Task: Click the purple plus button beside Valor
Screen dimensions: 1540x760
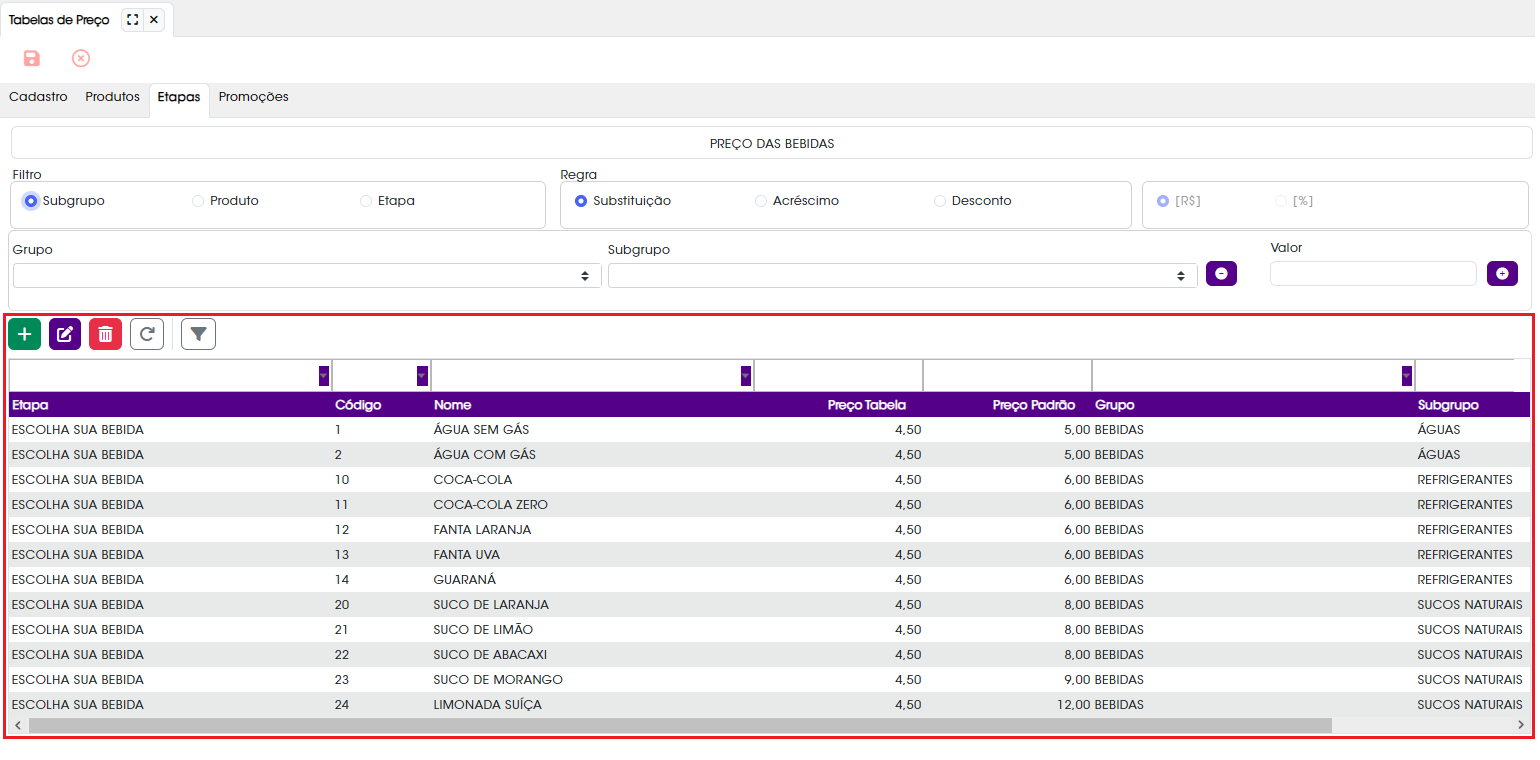Action: 1502,274
